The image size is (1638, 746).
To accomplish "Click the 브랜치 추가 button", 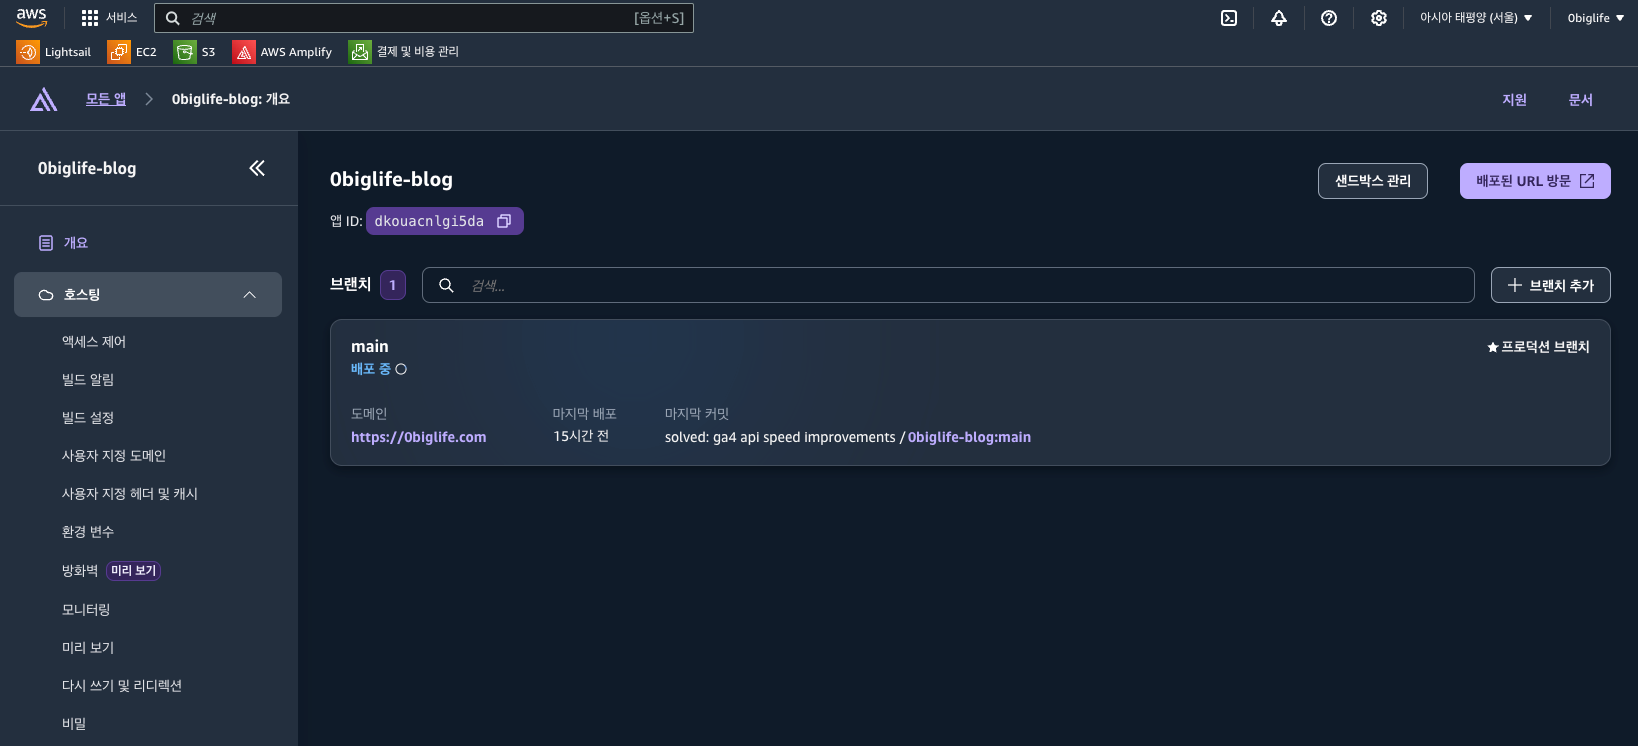I will click(x=1551, y=285).
